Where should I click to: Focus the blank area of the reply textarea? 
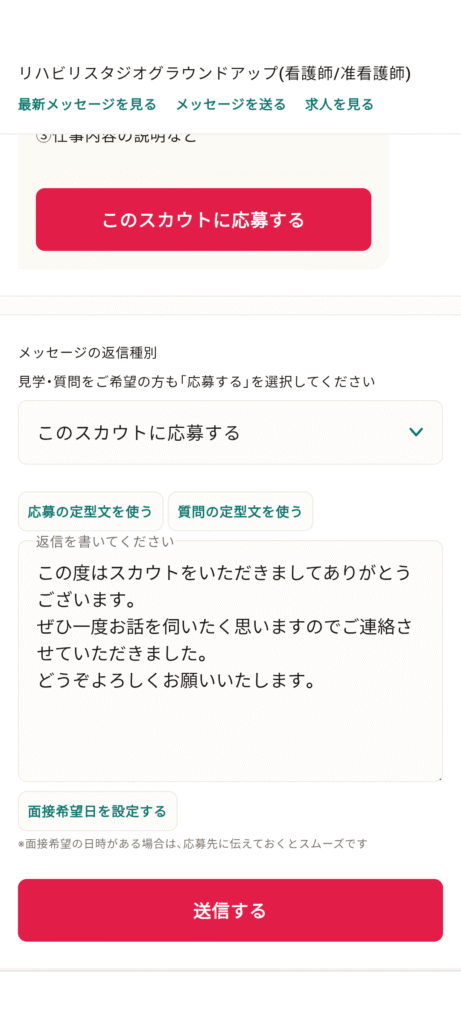pyautogui.click(x=230, y=735)
